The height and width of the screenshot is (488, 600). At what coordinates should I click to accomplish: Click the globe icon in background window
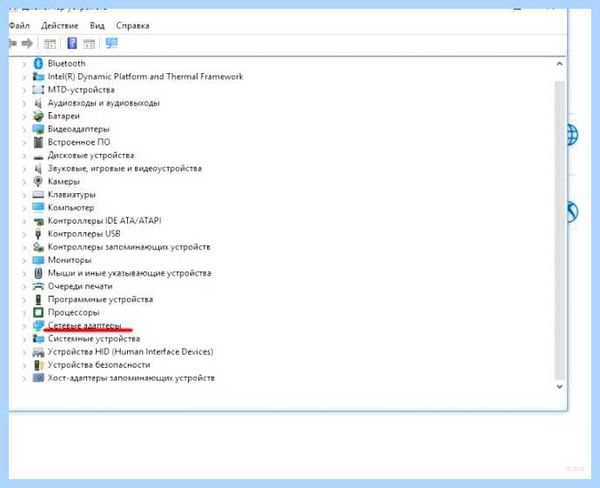(572, 135)
